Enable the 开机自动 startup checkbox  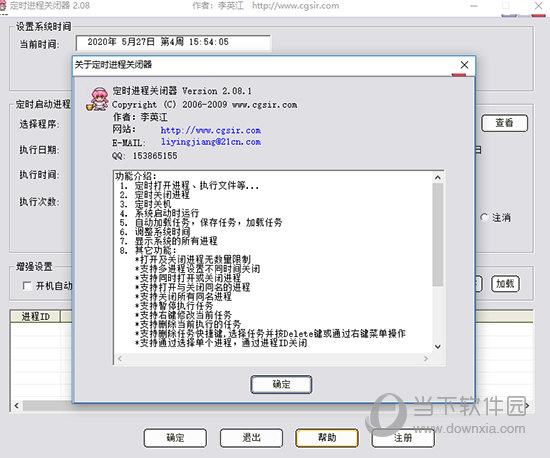click(27, 286)
